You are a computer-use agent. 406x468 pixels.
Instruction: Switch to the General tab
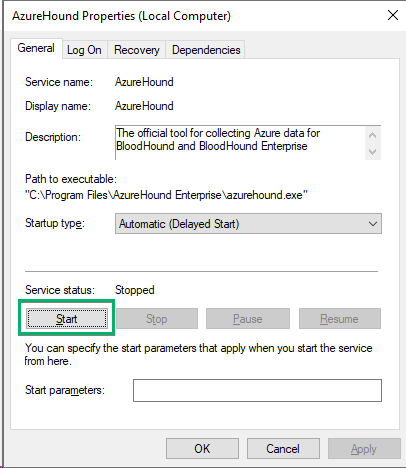[36, 48]
